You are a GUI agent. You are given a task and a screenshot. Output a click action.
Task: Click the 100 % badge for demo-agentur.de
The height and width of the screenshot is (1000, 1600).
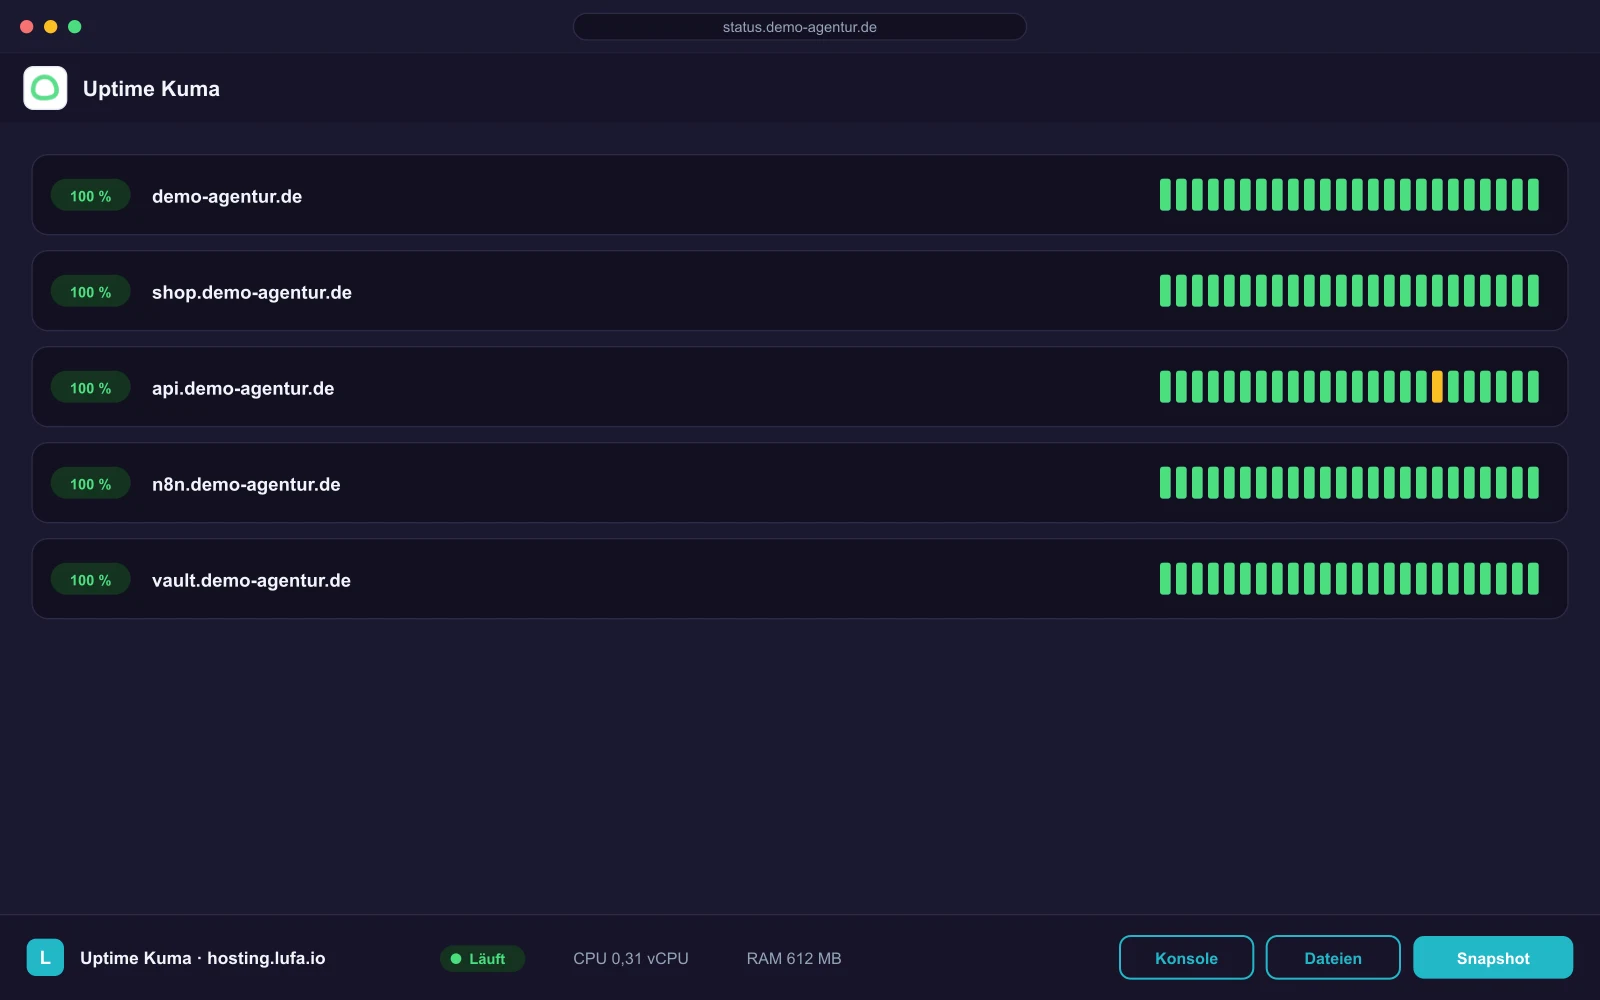pyautogui.click(x=91, y=196)
